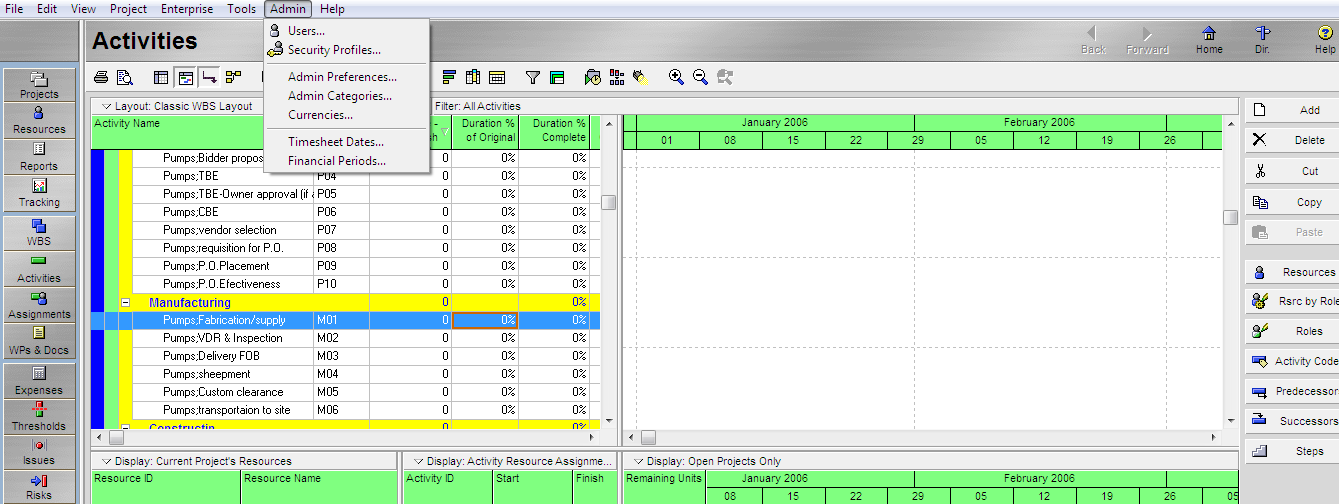Toggle the Gantt Chart view icon
Image resolution: width=1339 pixels, height=504 pixels.
click(185, 77)
